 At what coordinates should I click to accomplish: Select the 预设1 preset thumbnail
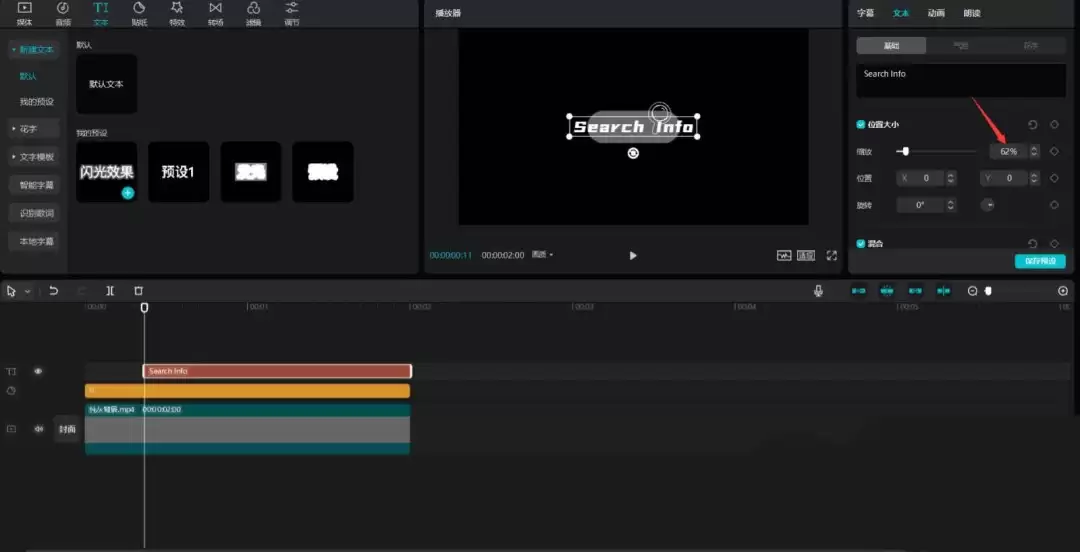click(x=178, y=172)
